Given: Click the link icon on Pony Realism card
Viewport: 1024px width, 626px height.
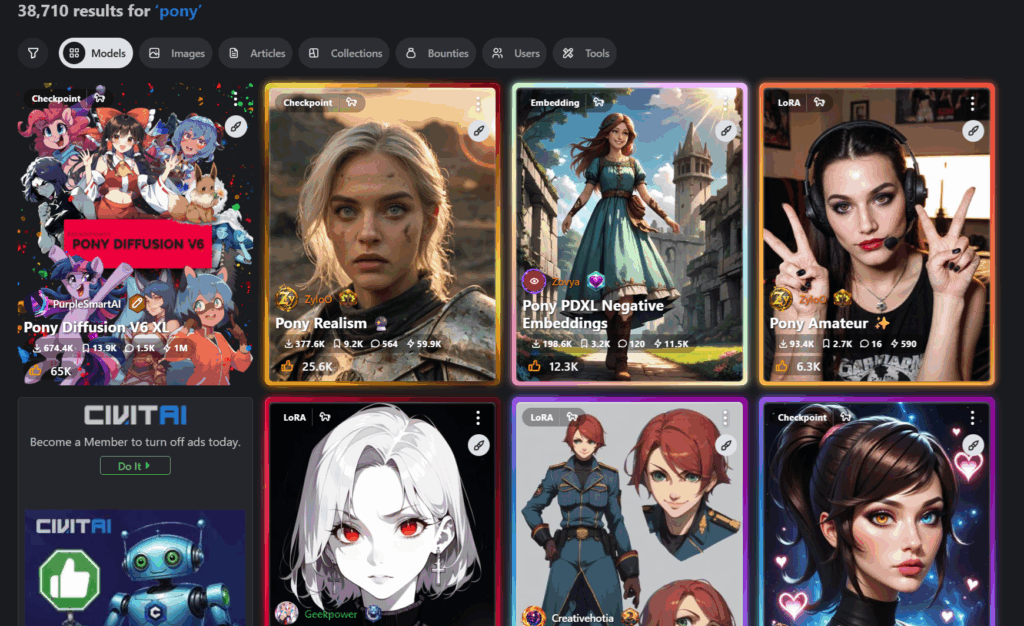Looking at the screenshot, I should point(479,131).
